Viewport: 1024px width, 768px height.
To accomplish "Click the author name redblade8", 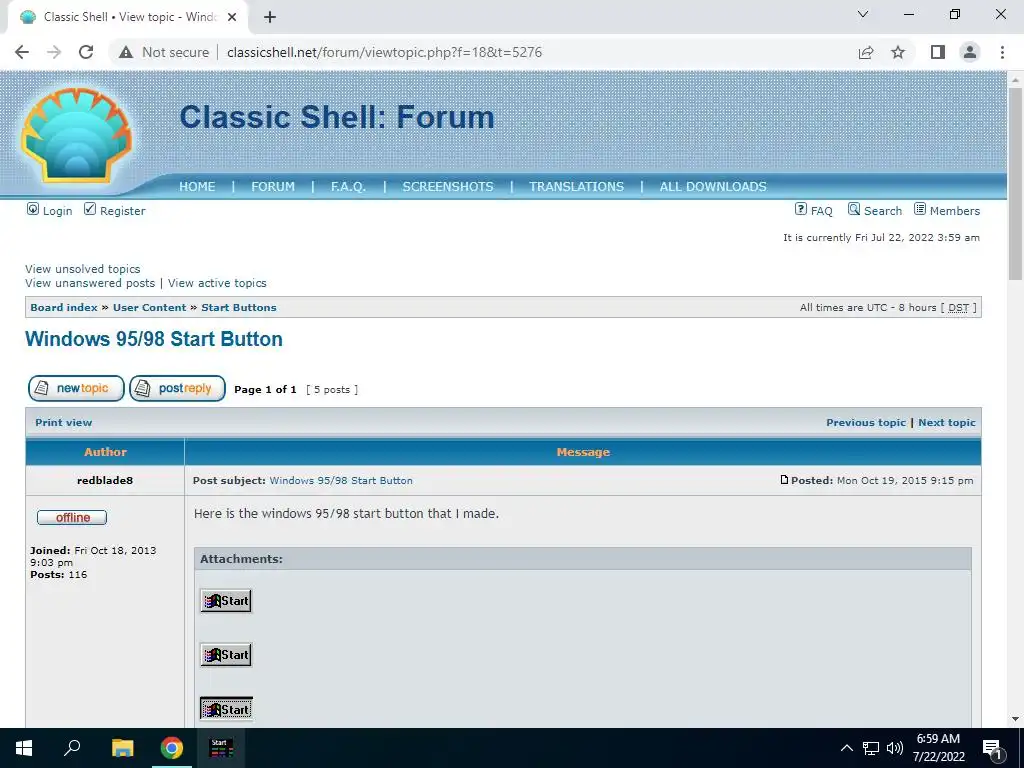I will click(x=105, y=481).
